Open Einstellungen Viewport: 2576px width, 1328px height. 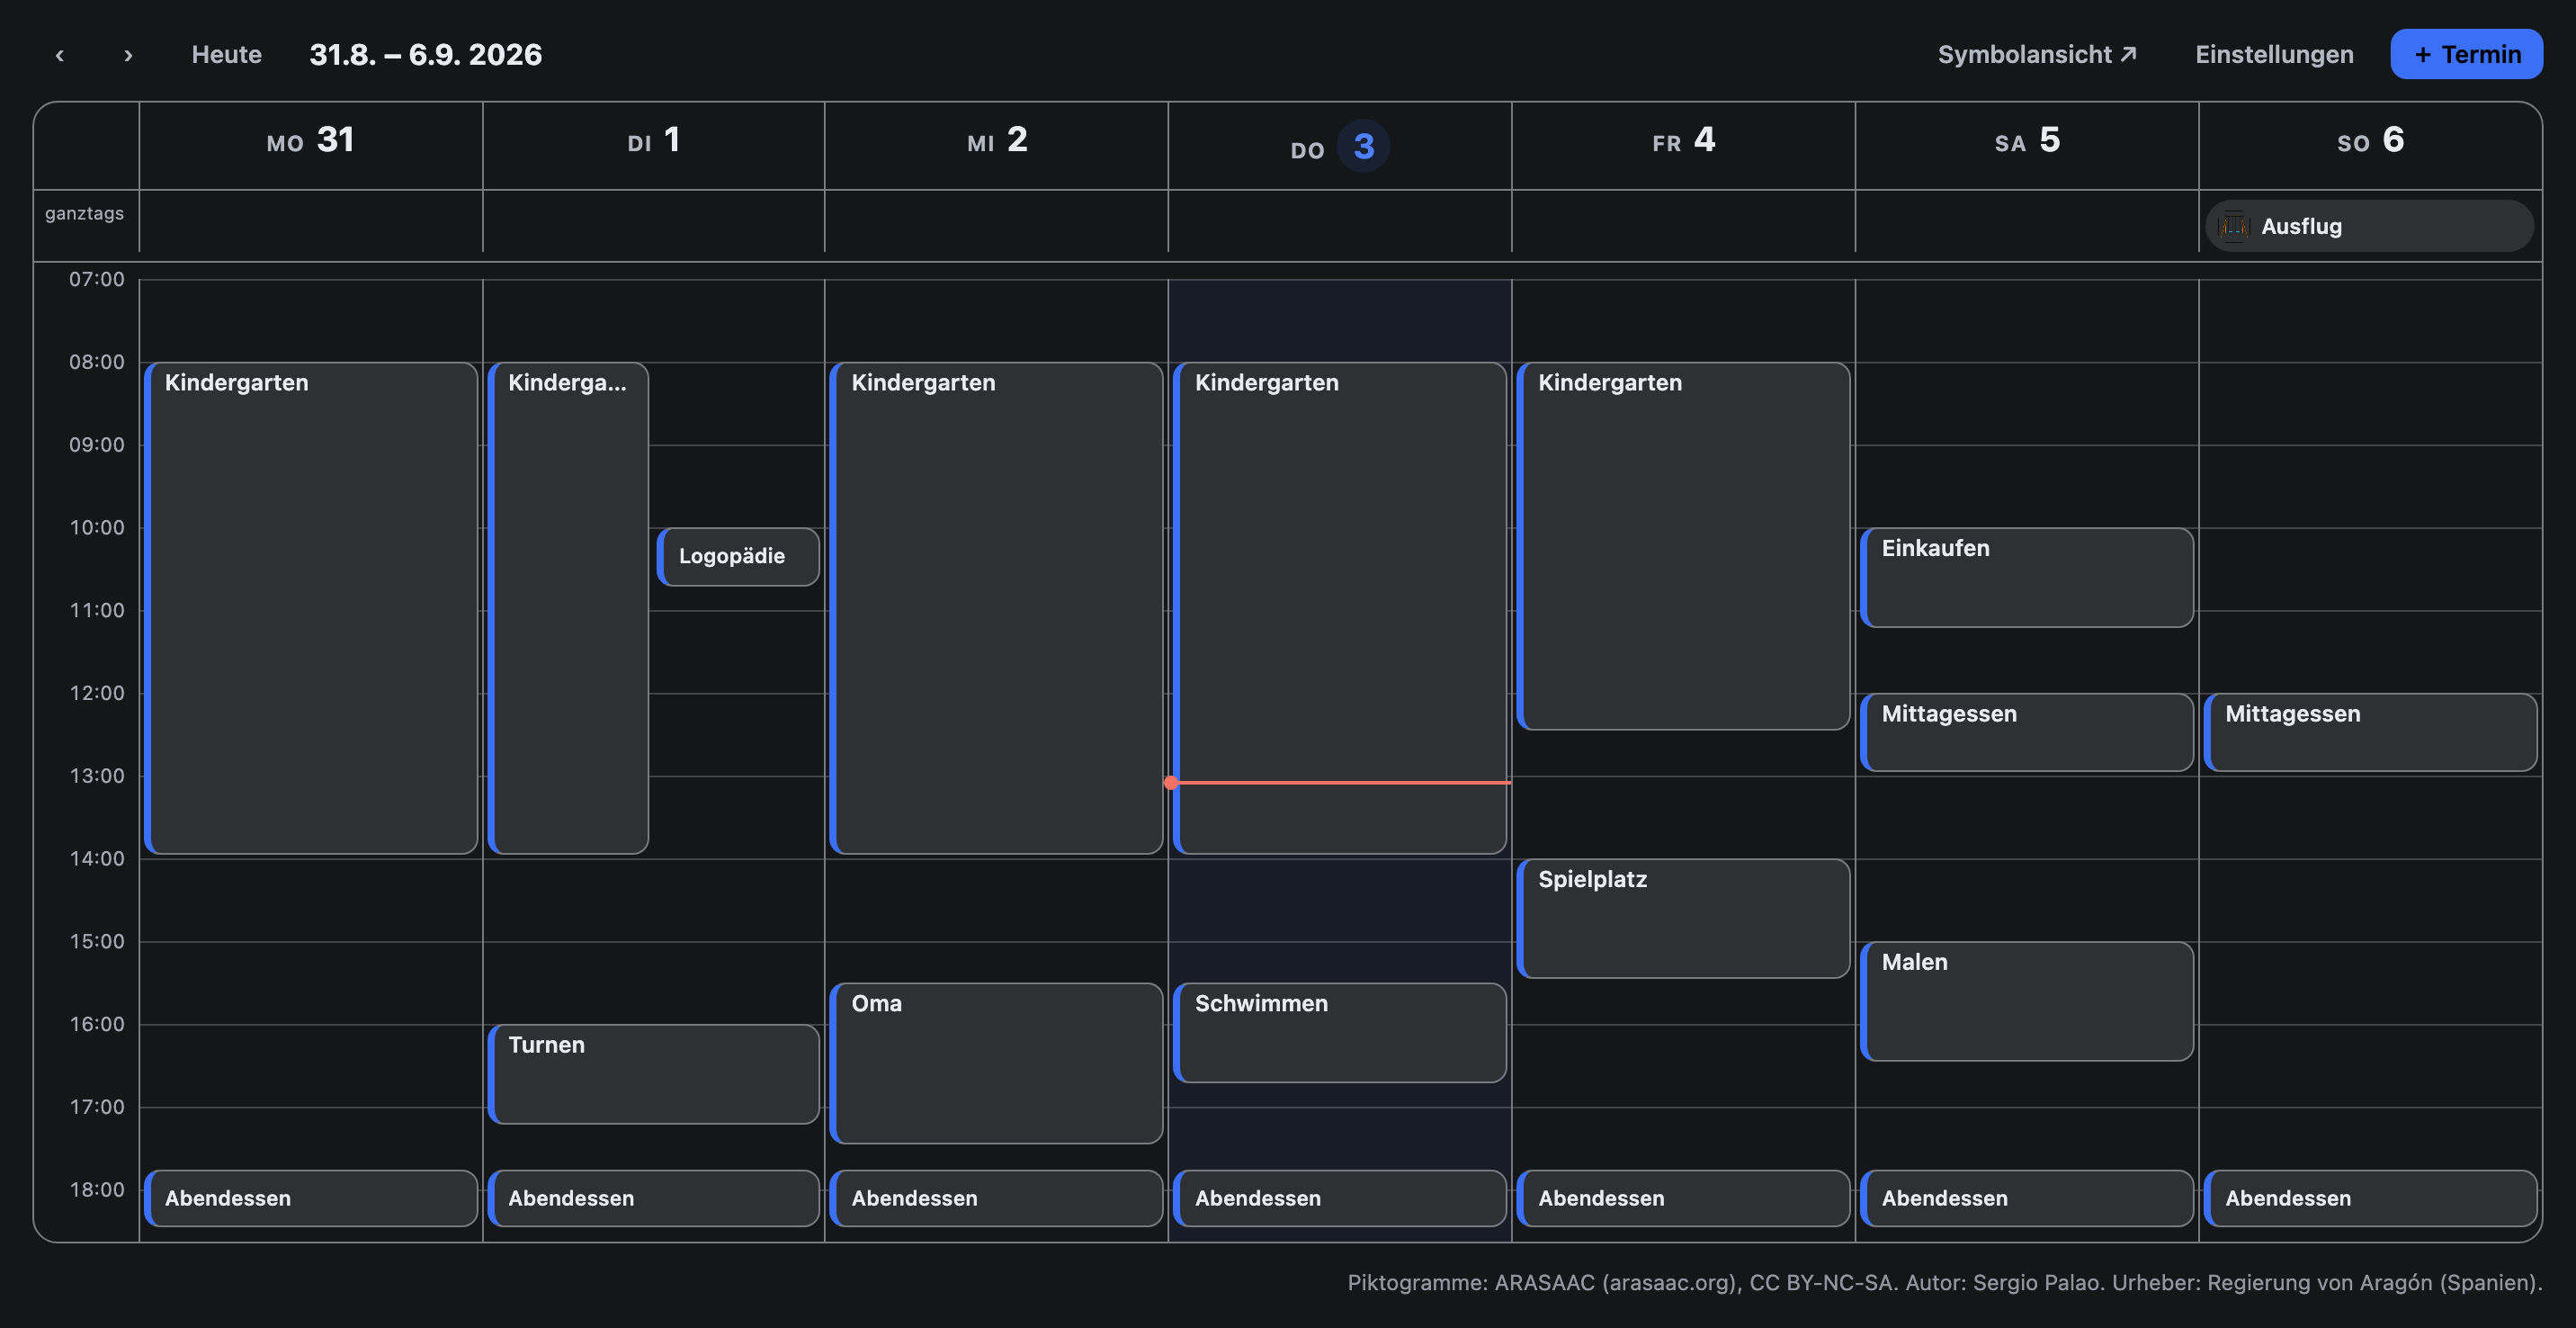tap(2274, 55)
